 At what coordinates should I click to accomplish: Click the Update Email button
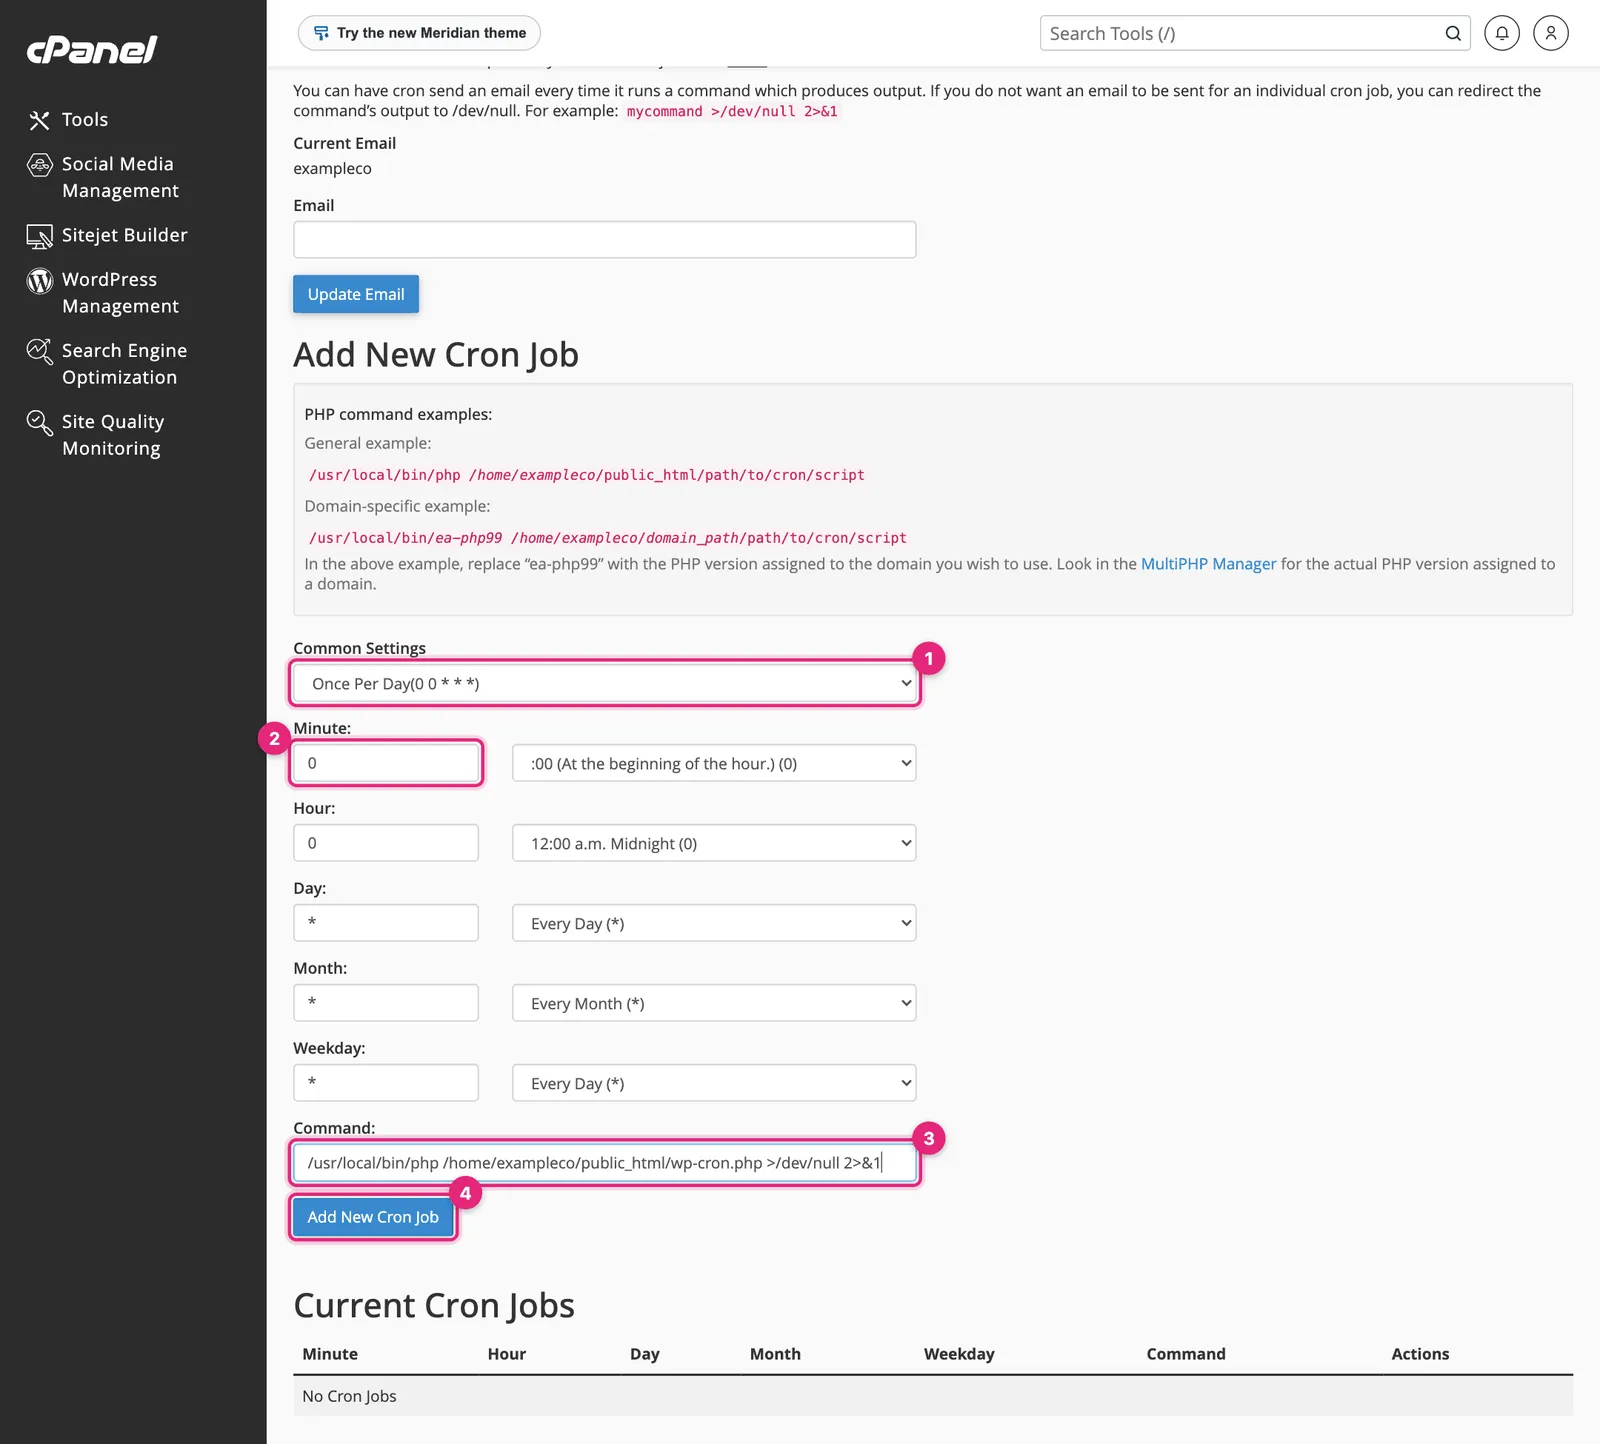(356, 294)
